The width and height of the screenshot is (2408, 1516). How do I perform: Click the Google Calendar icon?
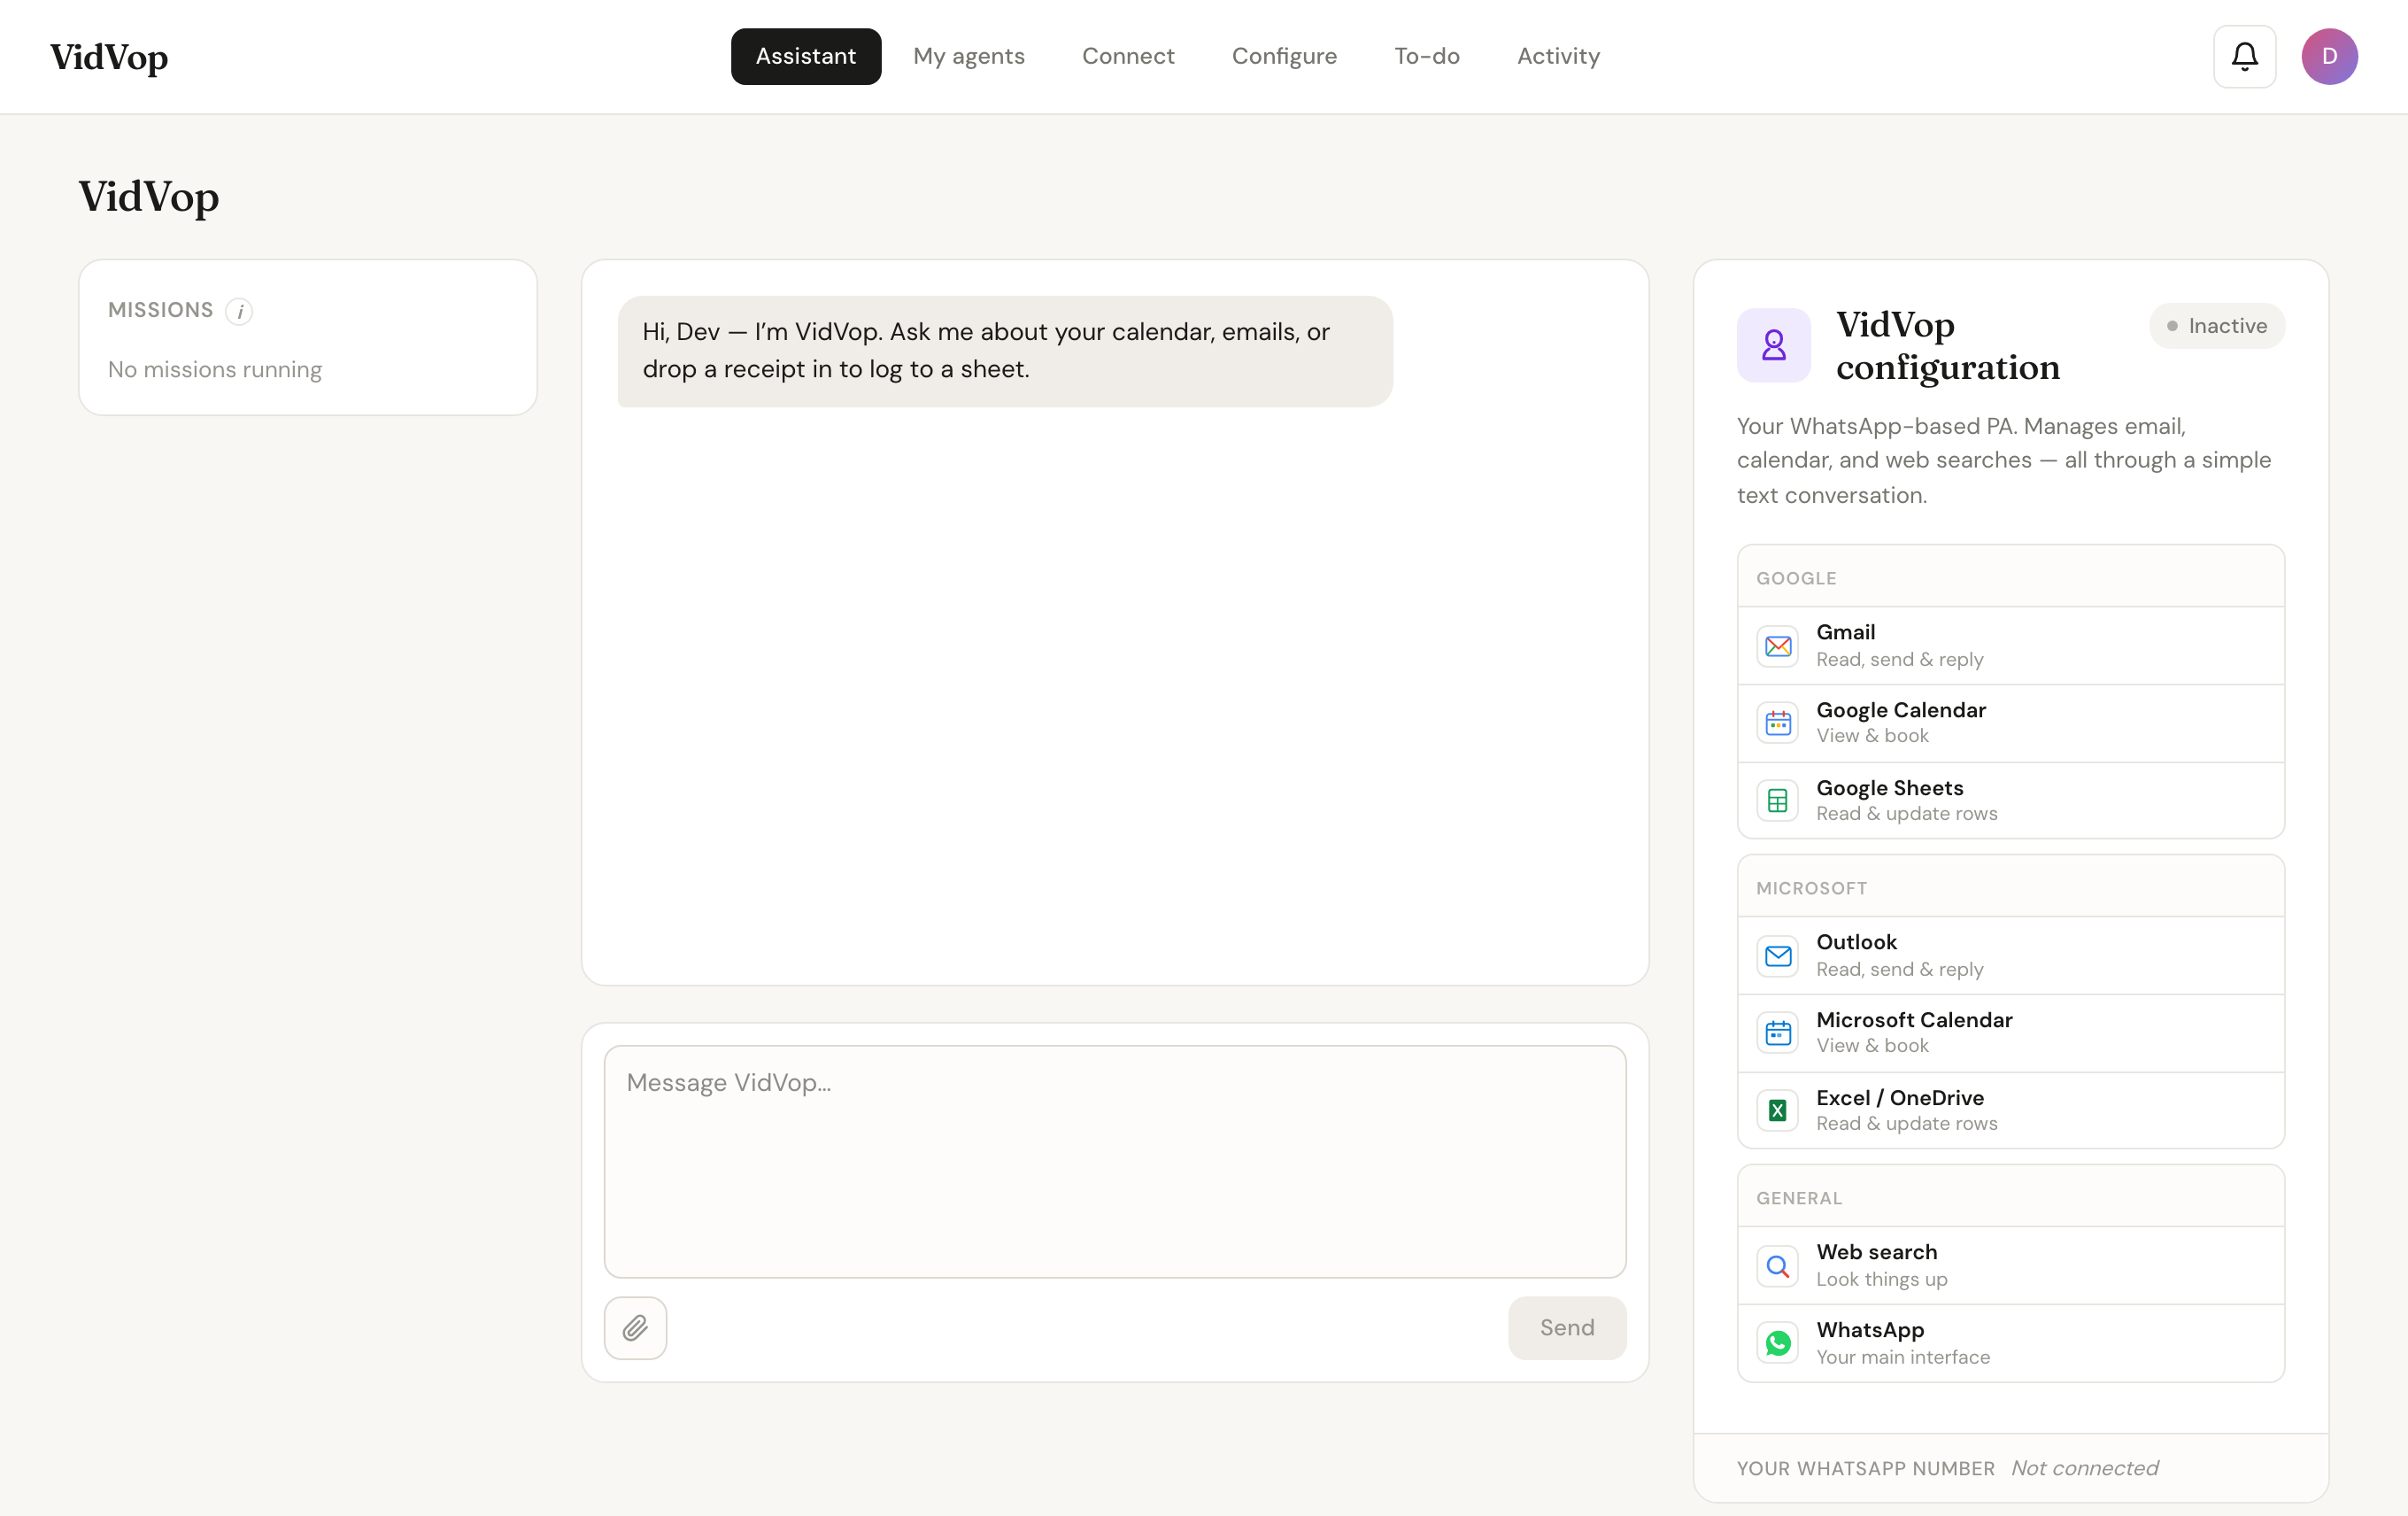point(1777,723)
